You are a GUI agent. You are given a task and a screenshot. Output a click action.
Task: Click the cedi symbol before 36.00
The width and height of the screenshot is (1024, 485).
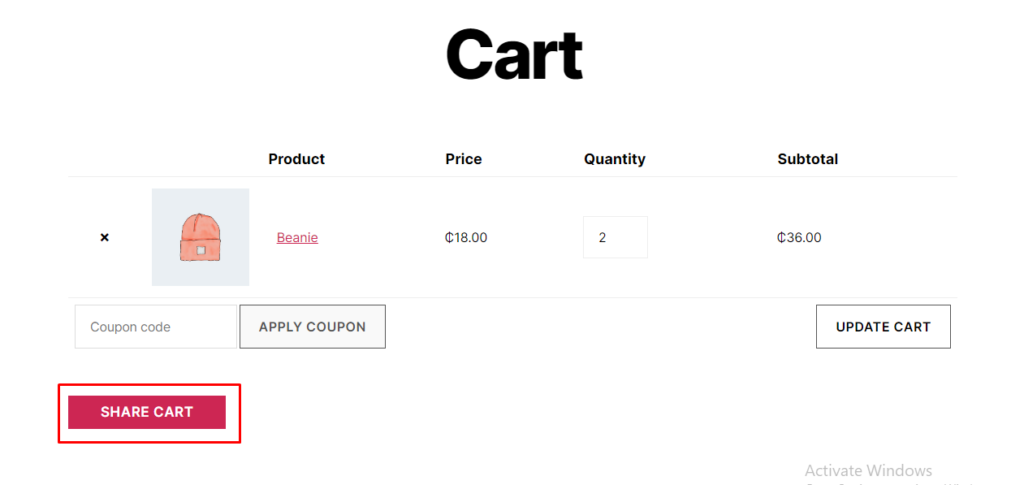click(x=781, y=238)
